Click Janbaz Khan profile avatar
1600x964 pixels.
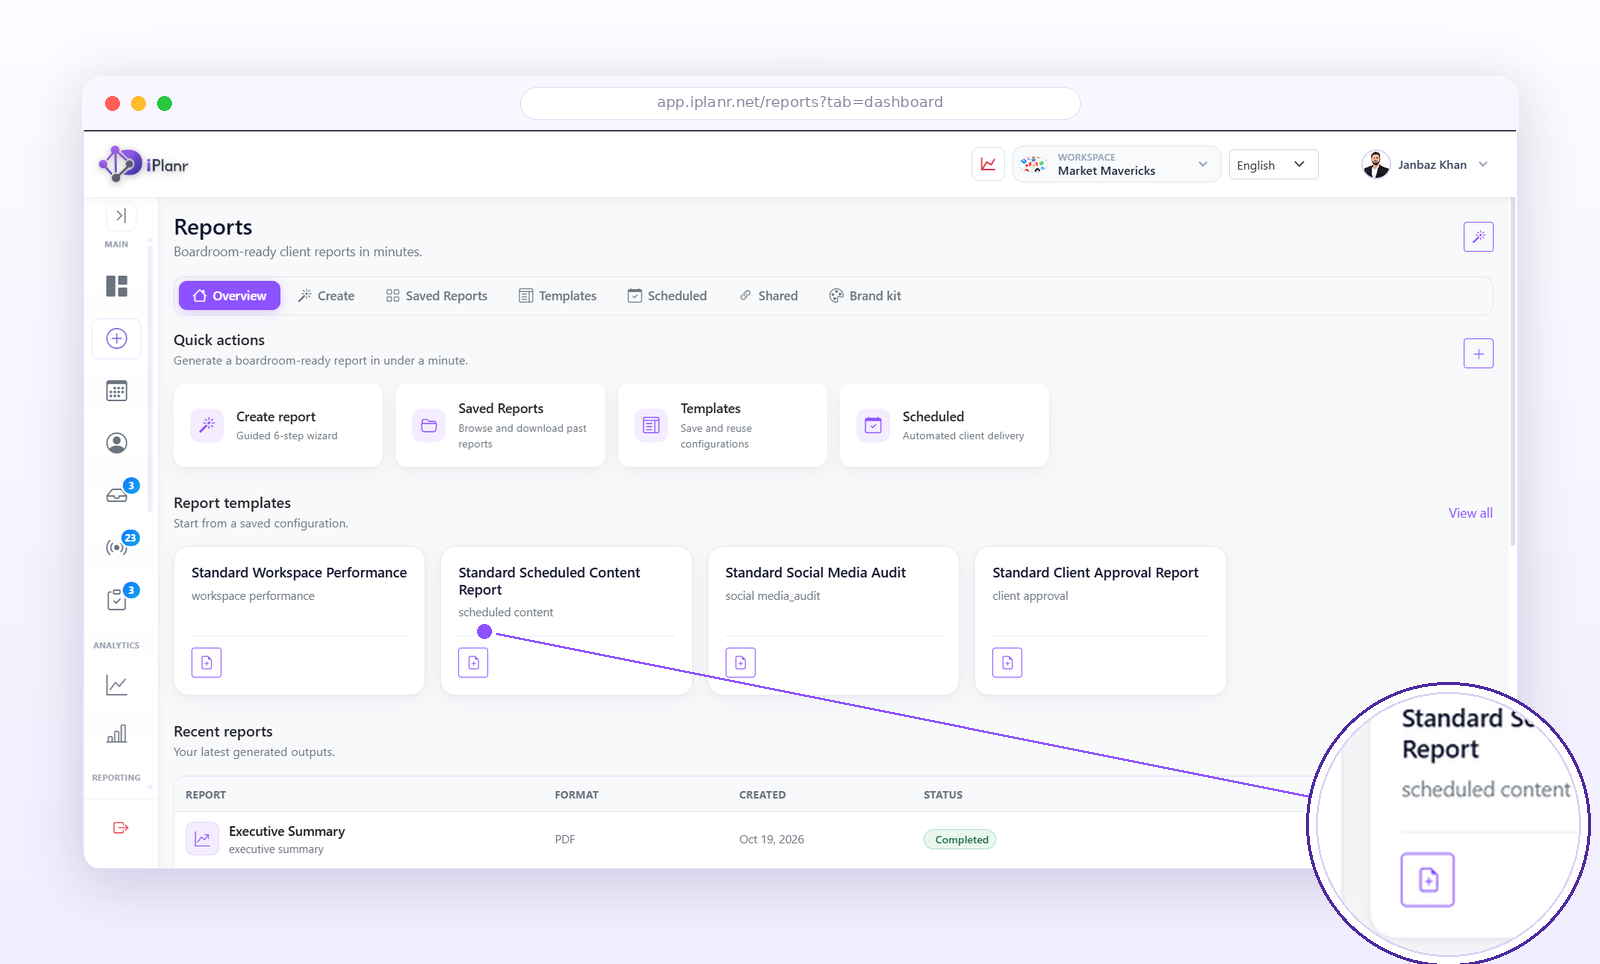coord(1376,165)
